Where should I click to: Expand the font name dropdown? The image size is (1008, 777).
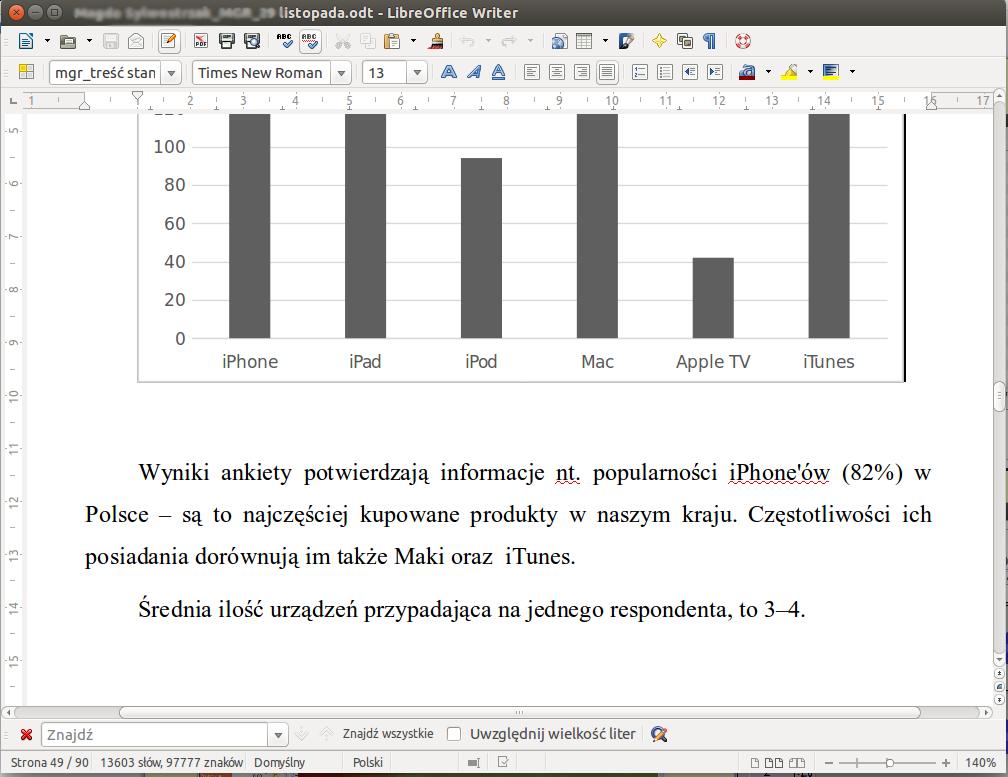(341, 73)
